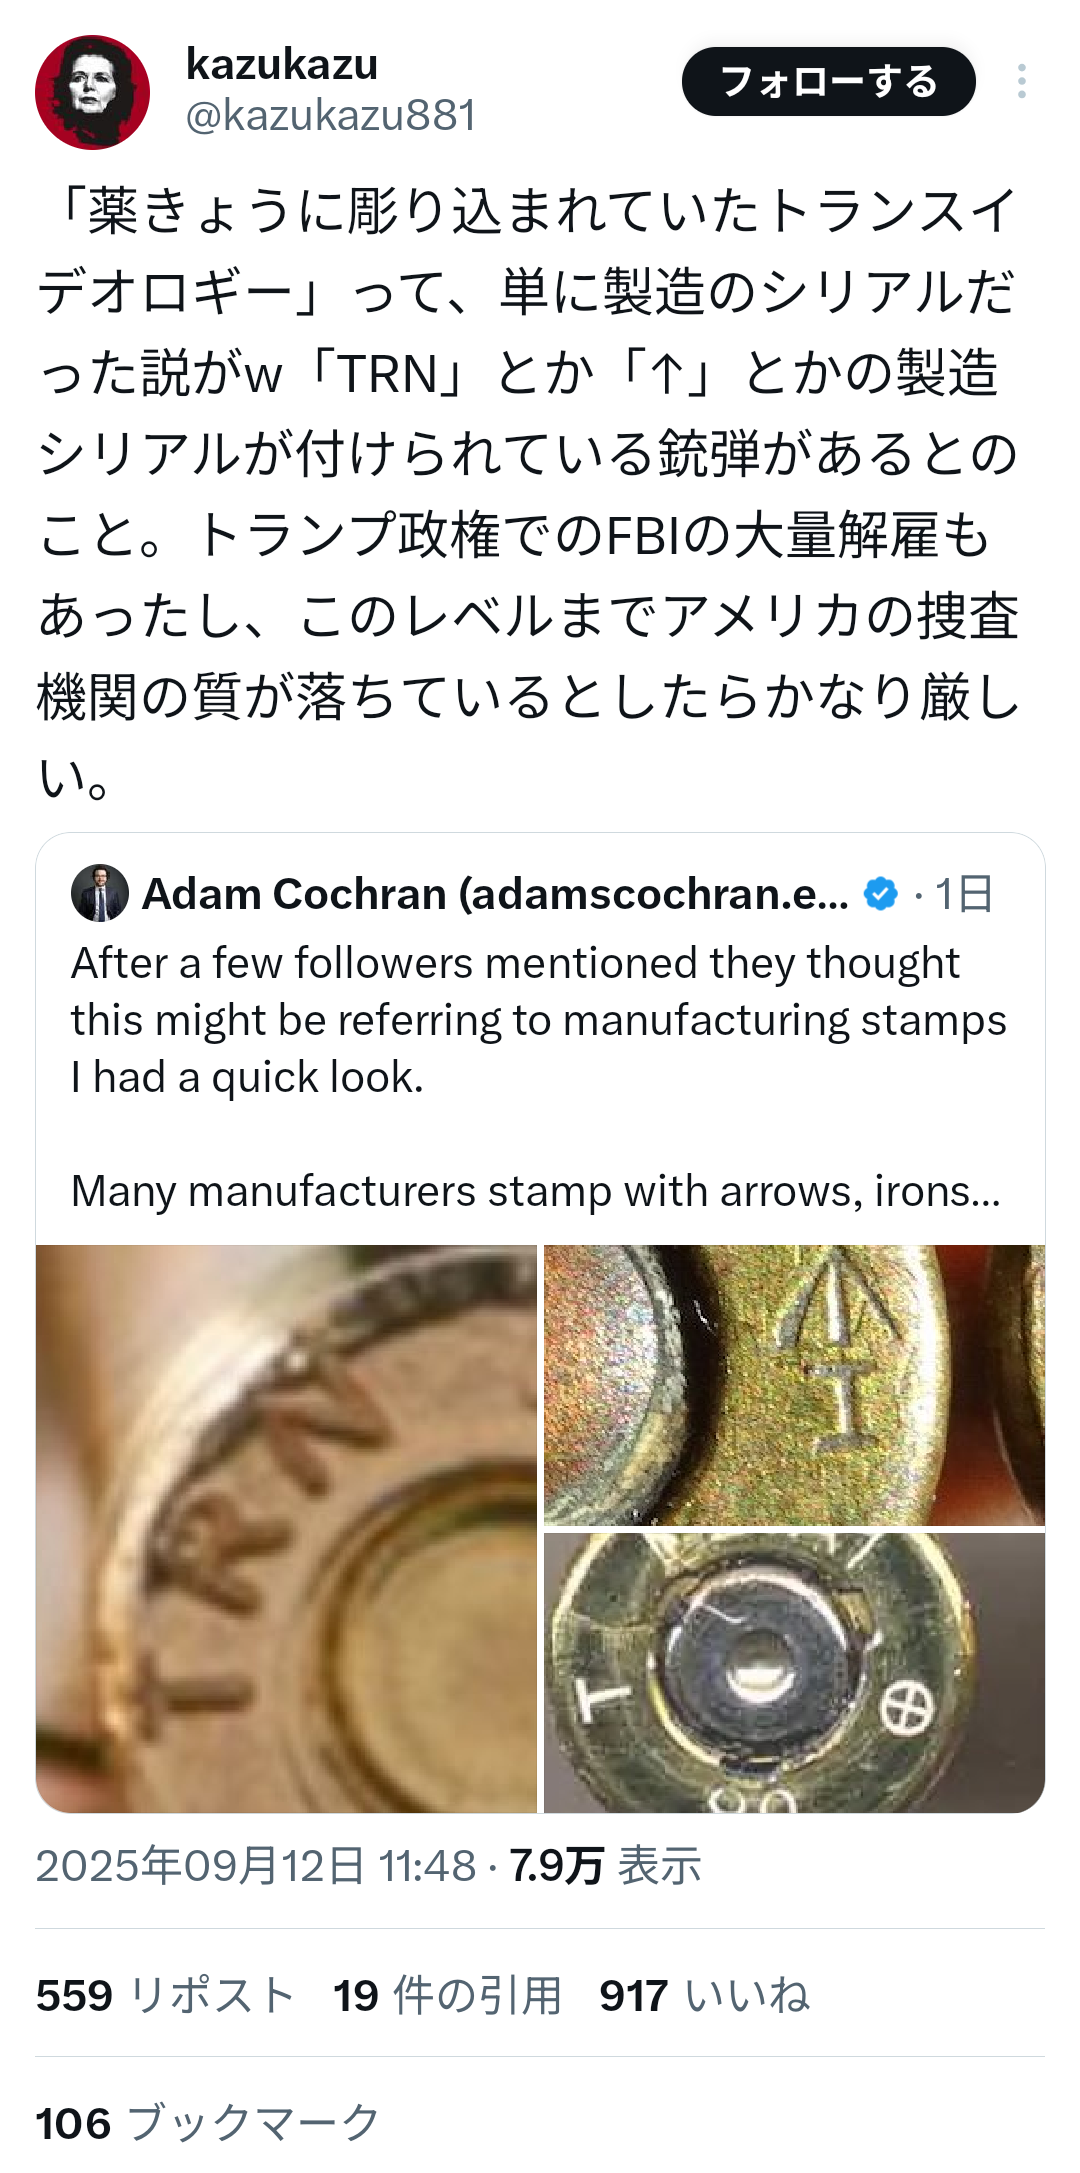Image resolution: width=1080 pixels, height=2173 pixels.
Task: Open the 106 ブックマーク count
Action: tap(208, 2122)
